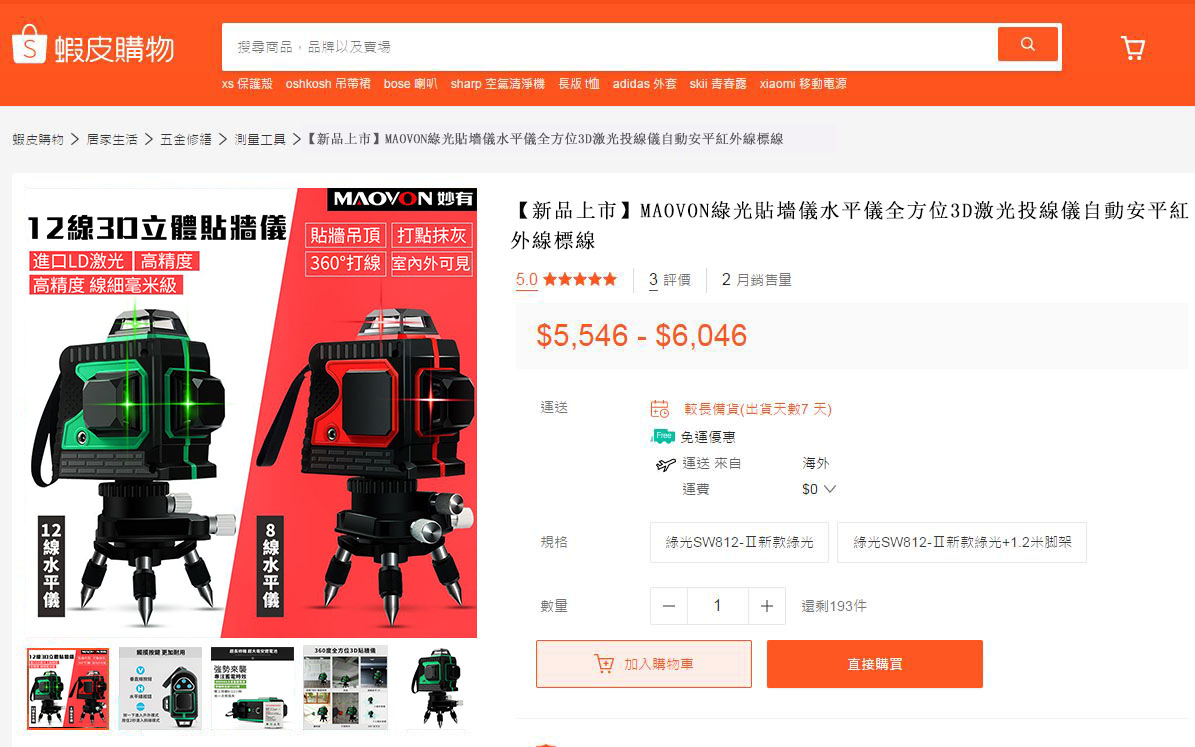Select 綠光SW812-II新款綠光 variant option
The width and height of the screenshot is (1195, 747).
click(739, 542)
